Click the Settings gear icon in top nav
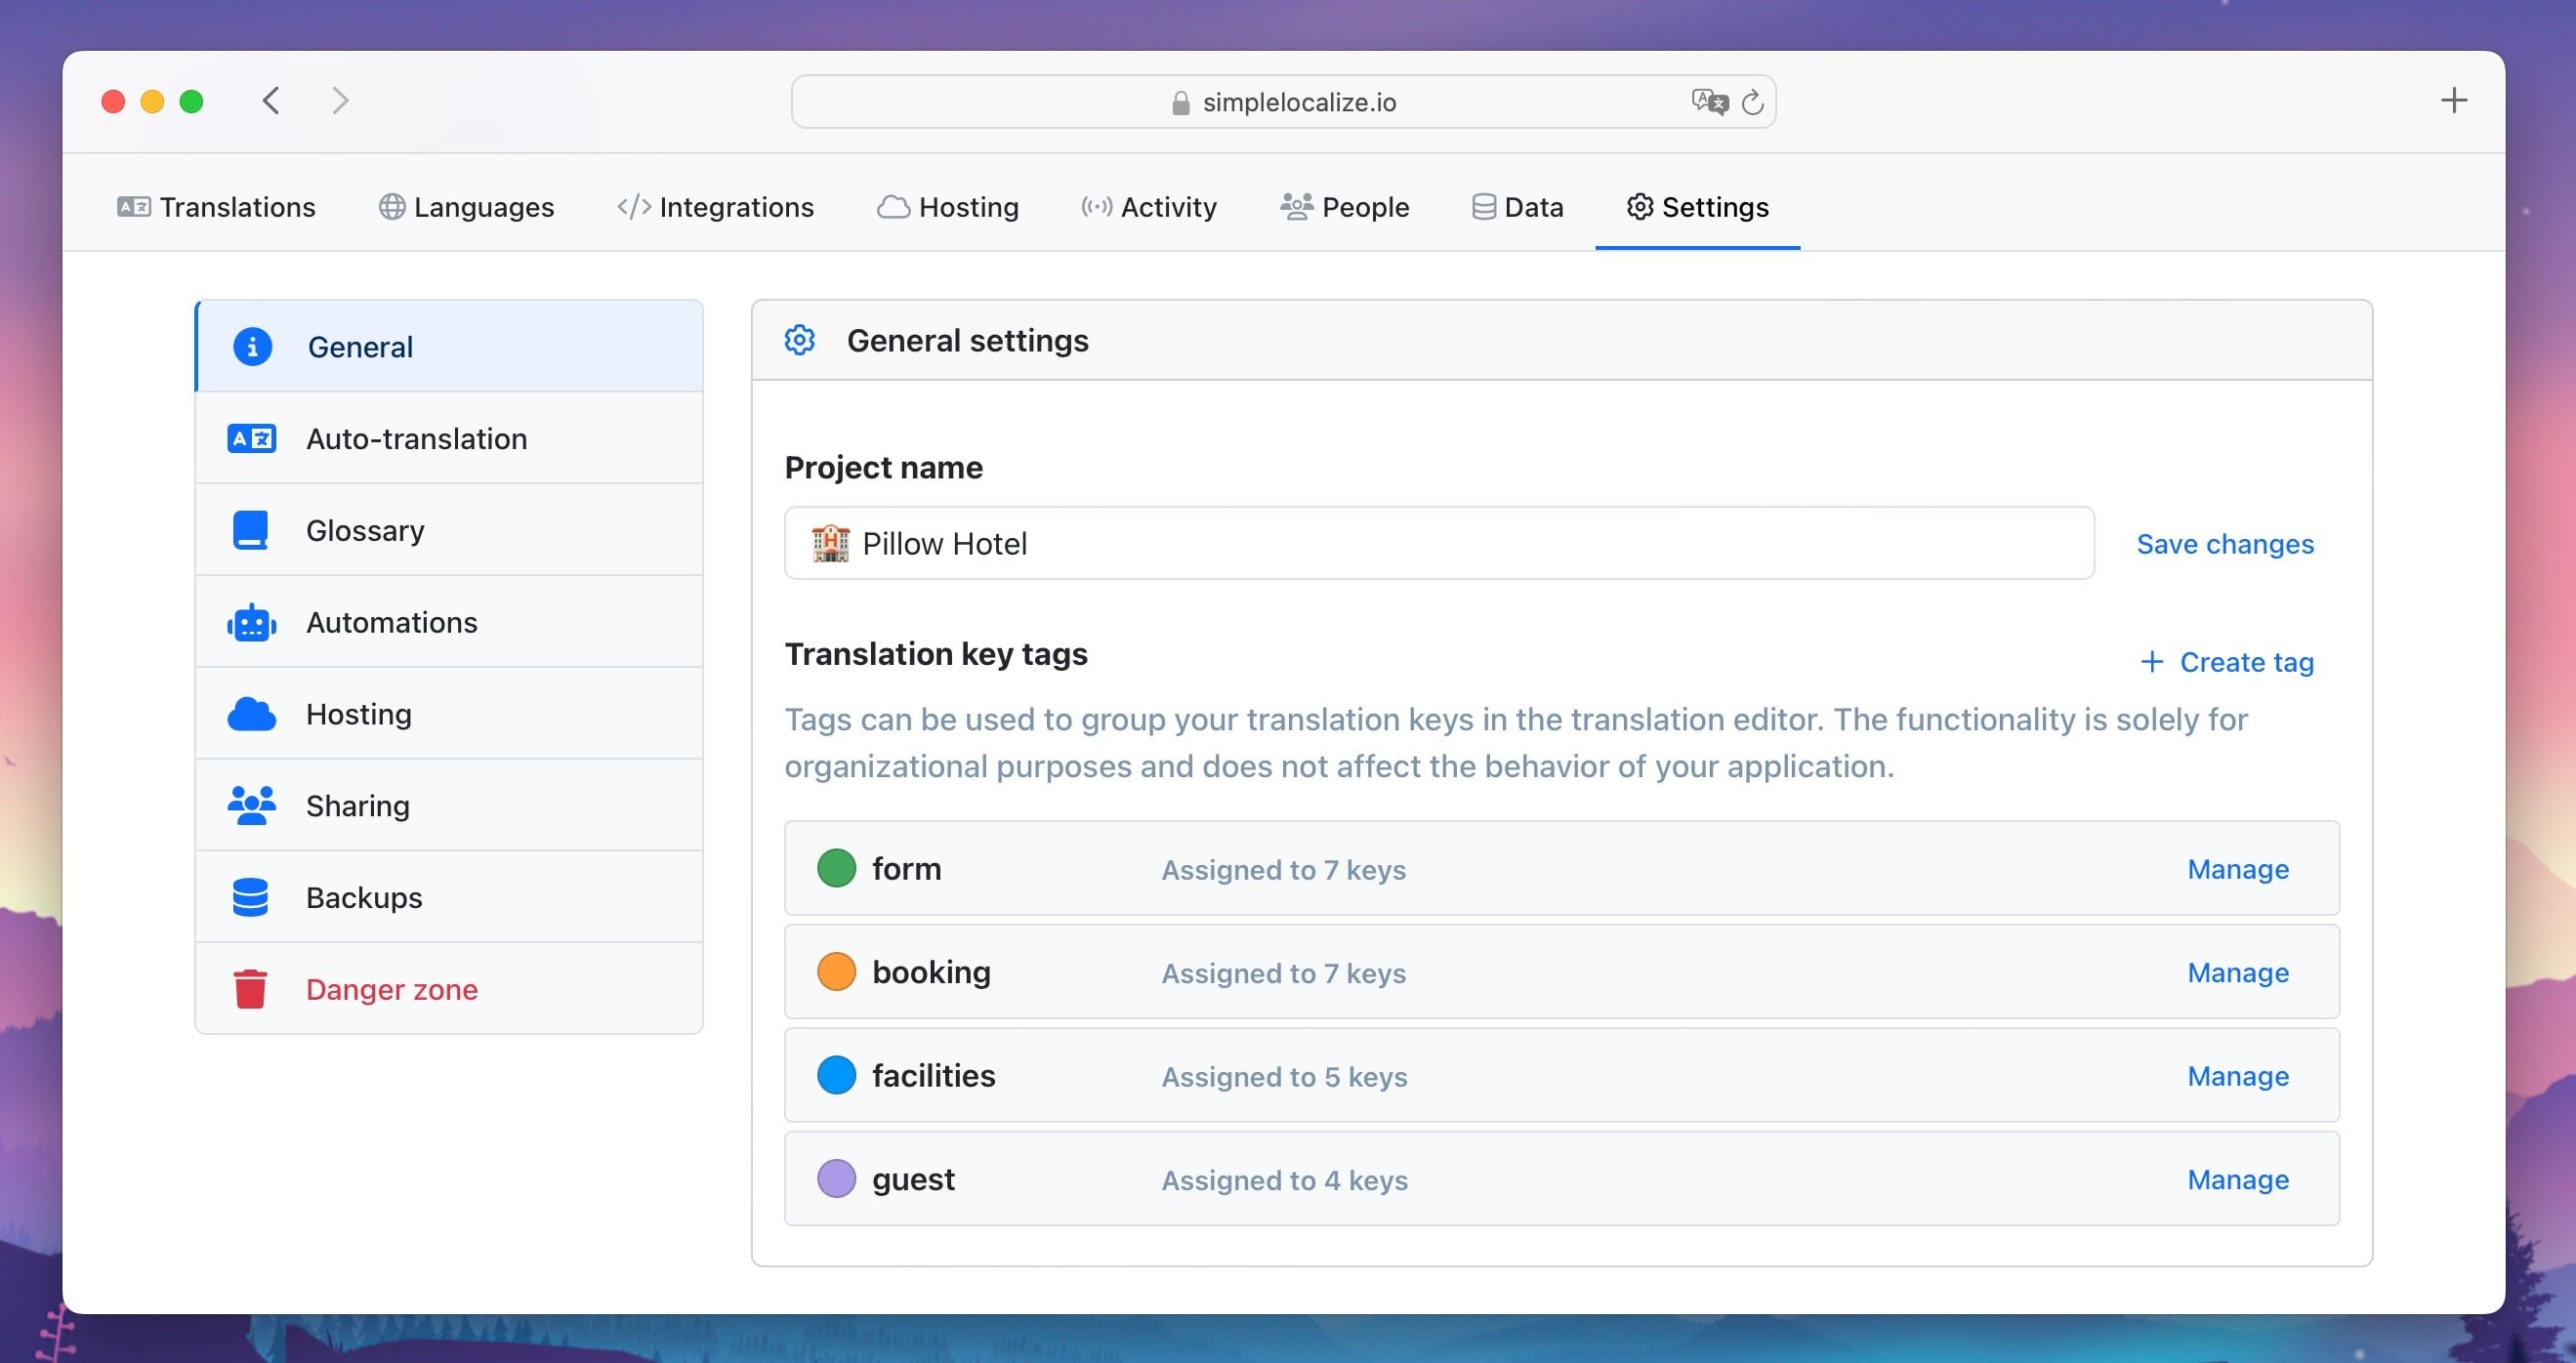 point(1640,206)
